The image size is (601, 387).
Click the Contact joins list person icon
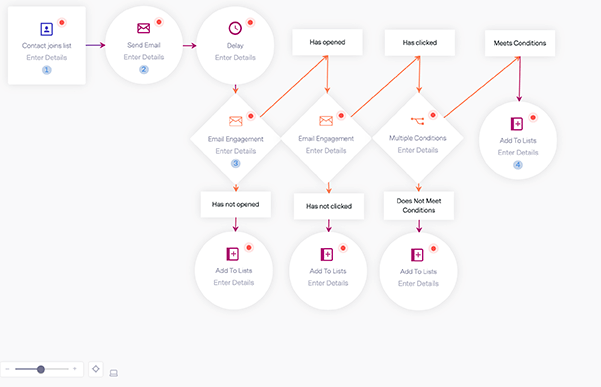46,29
